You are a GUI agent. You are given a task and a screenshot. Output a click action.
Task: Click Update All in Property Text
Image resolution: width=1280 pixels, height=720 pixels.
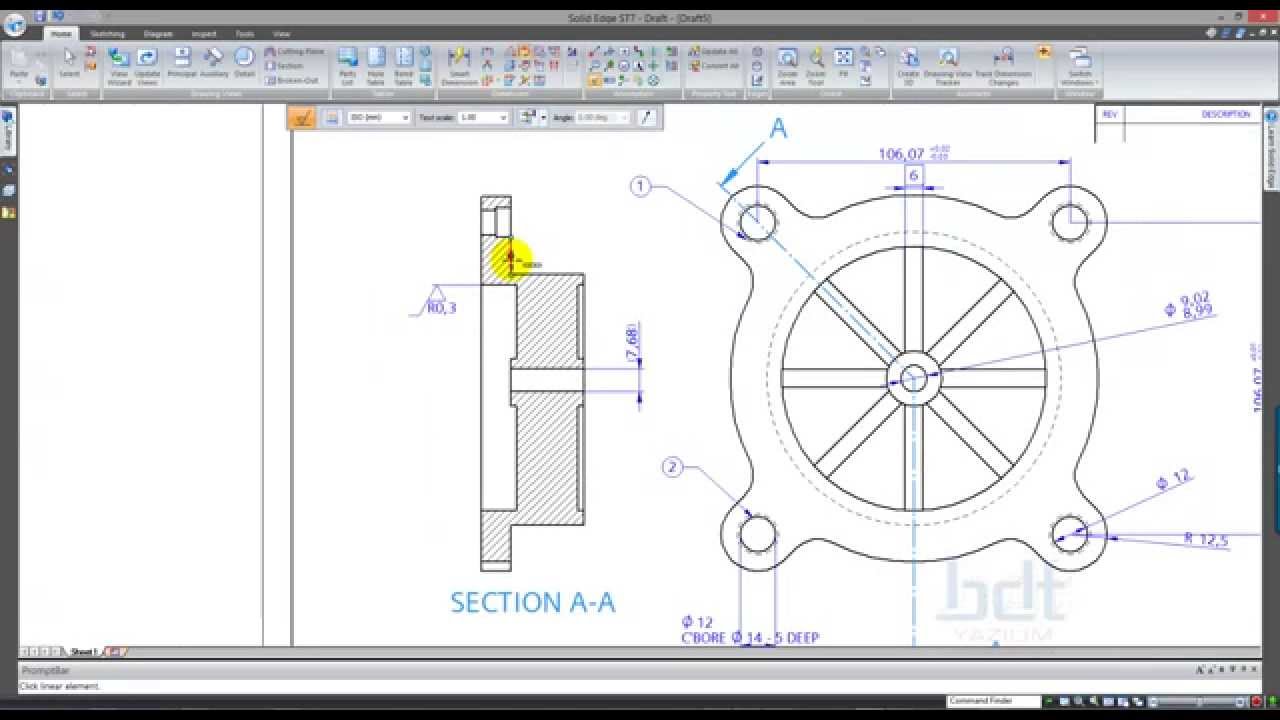click(713, 51)
